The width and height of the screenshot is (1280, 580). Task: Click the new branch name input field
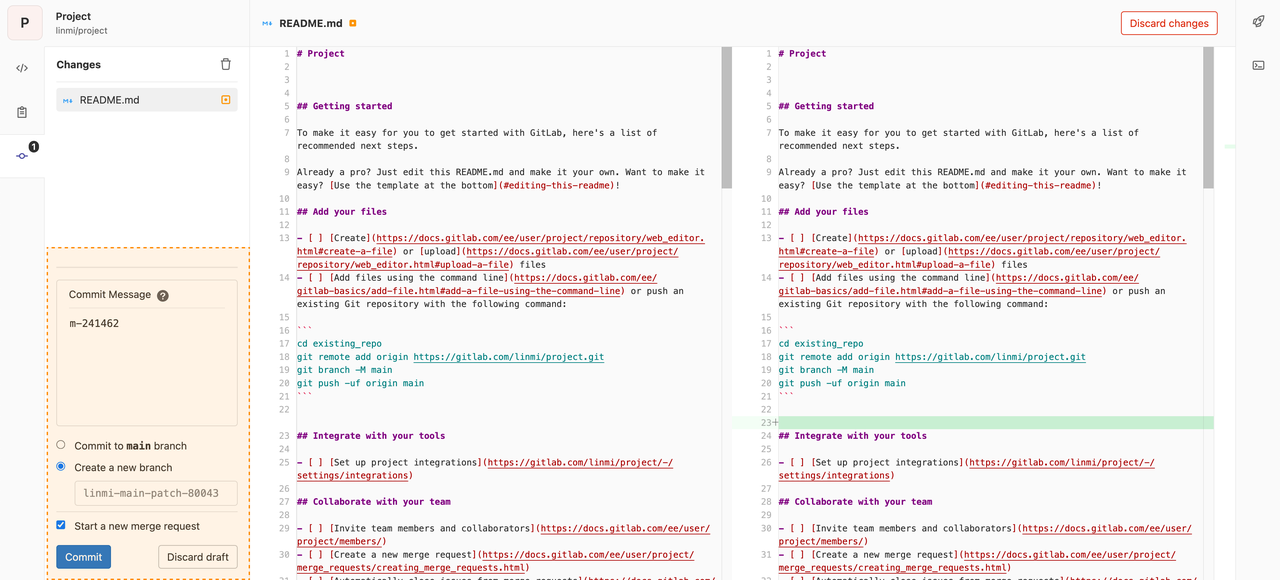point(156,493)
